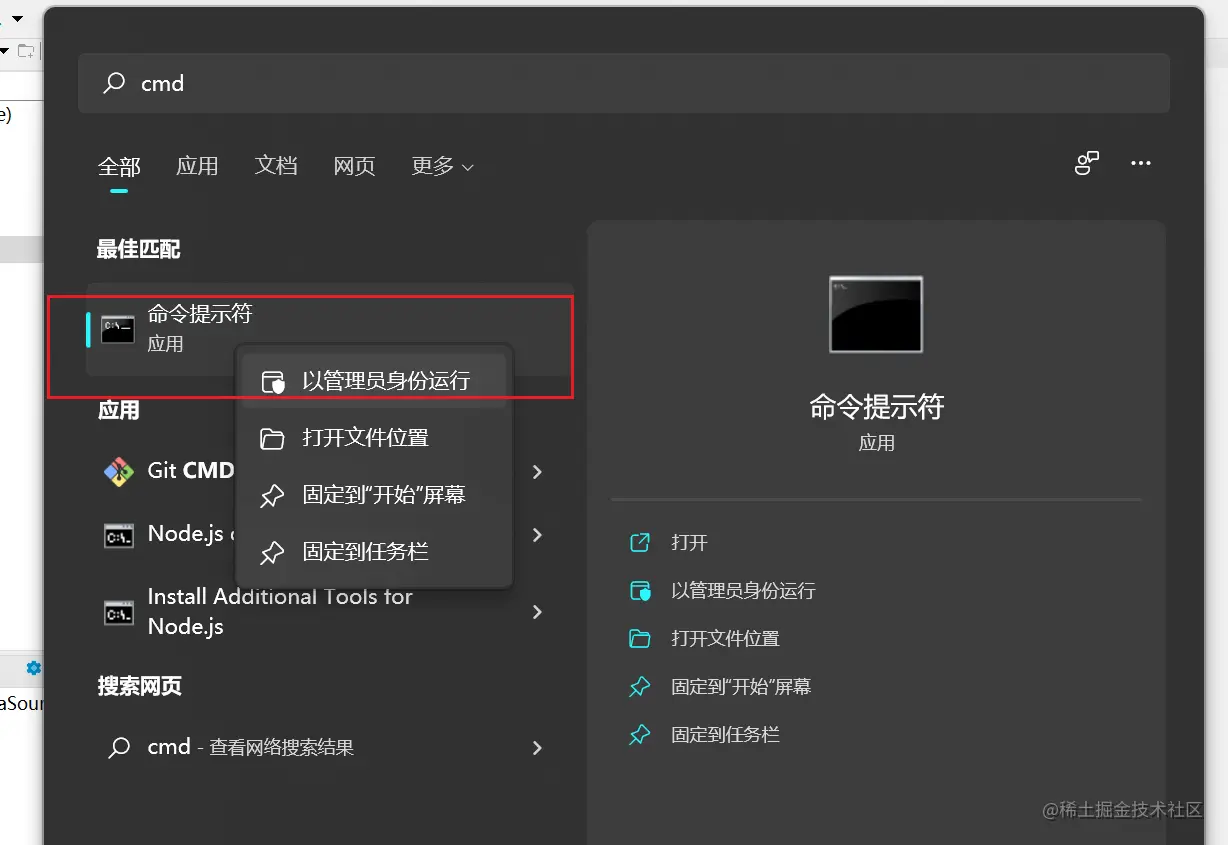Switch to the 文档 tab
The image size is (1228, 845).
[276, 166]
